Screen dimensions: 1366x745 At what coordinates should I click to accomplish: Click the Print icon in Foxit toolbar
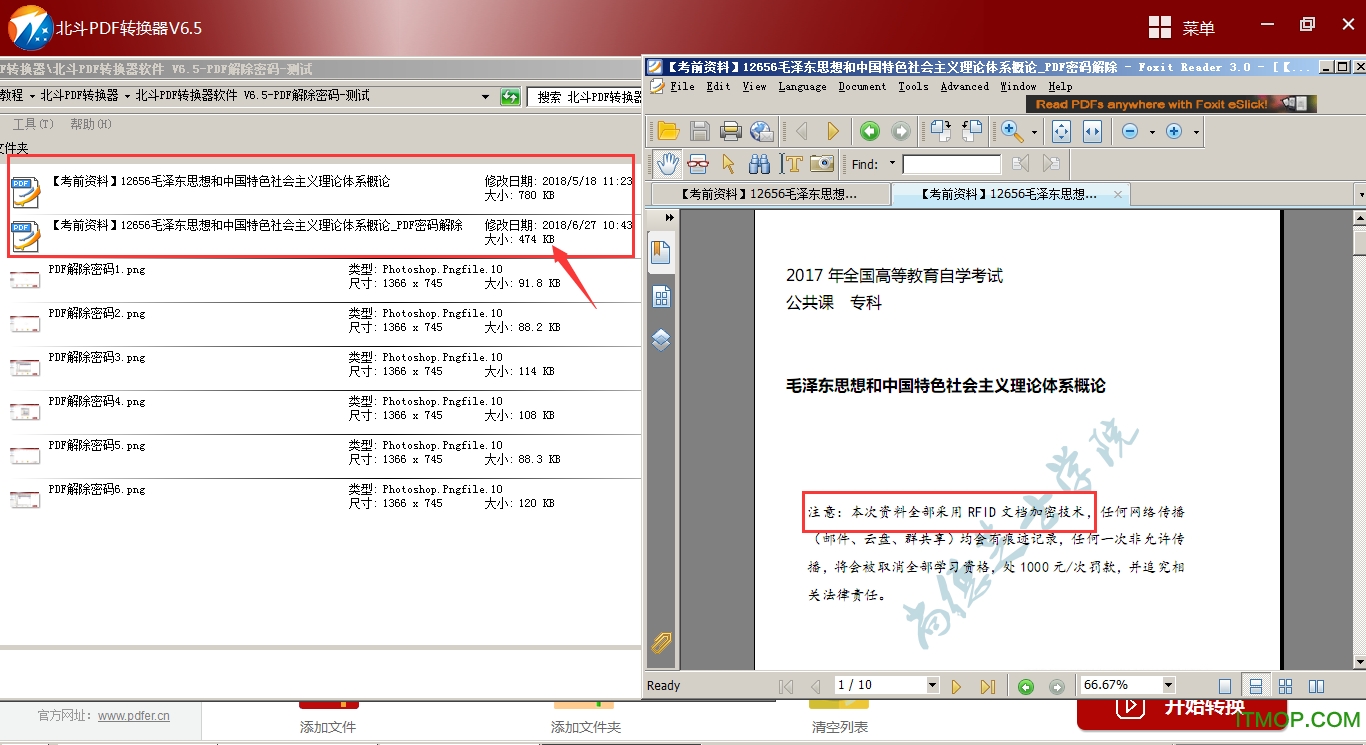tap(730, 131)
